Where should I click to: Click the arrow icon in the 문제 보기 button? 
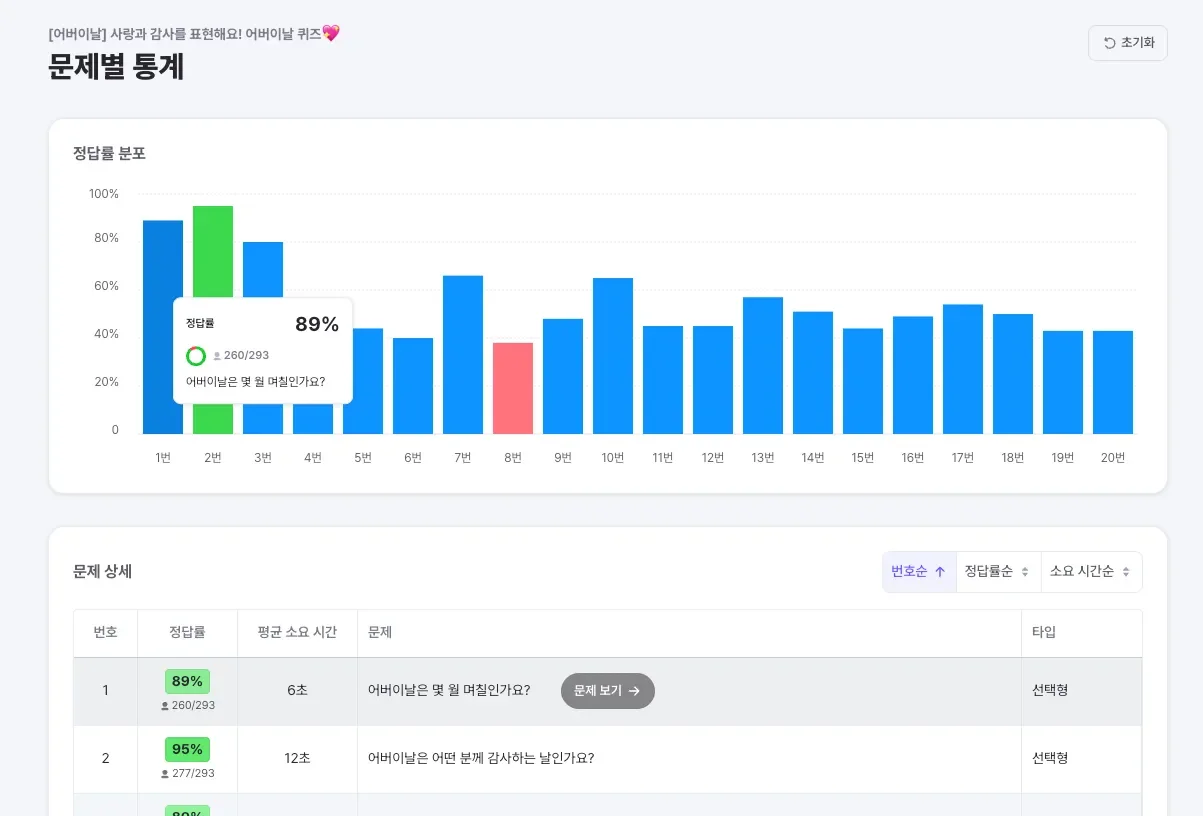634,691
